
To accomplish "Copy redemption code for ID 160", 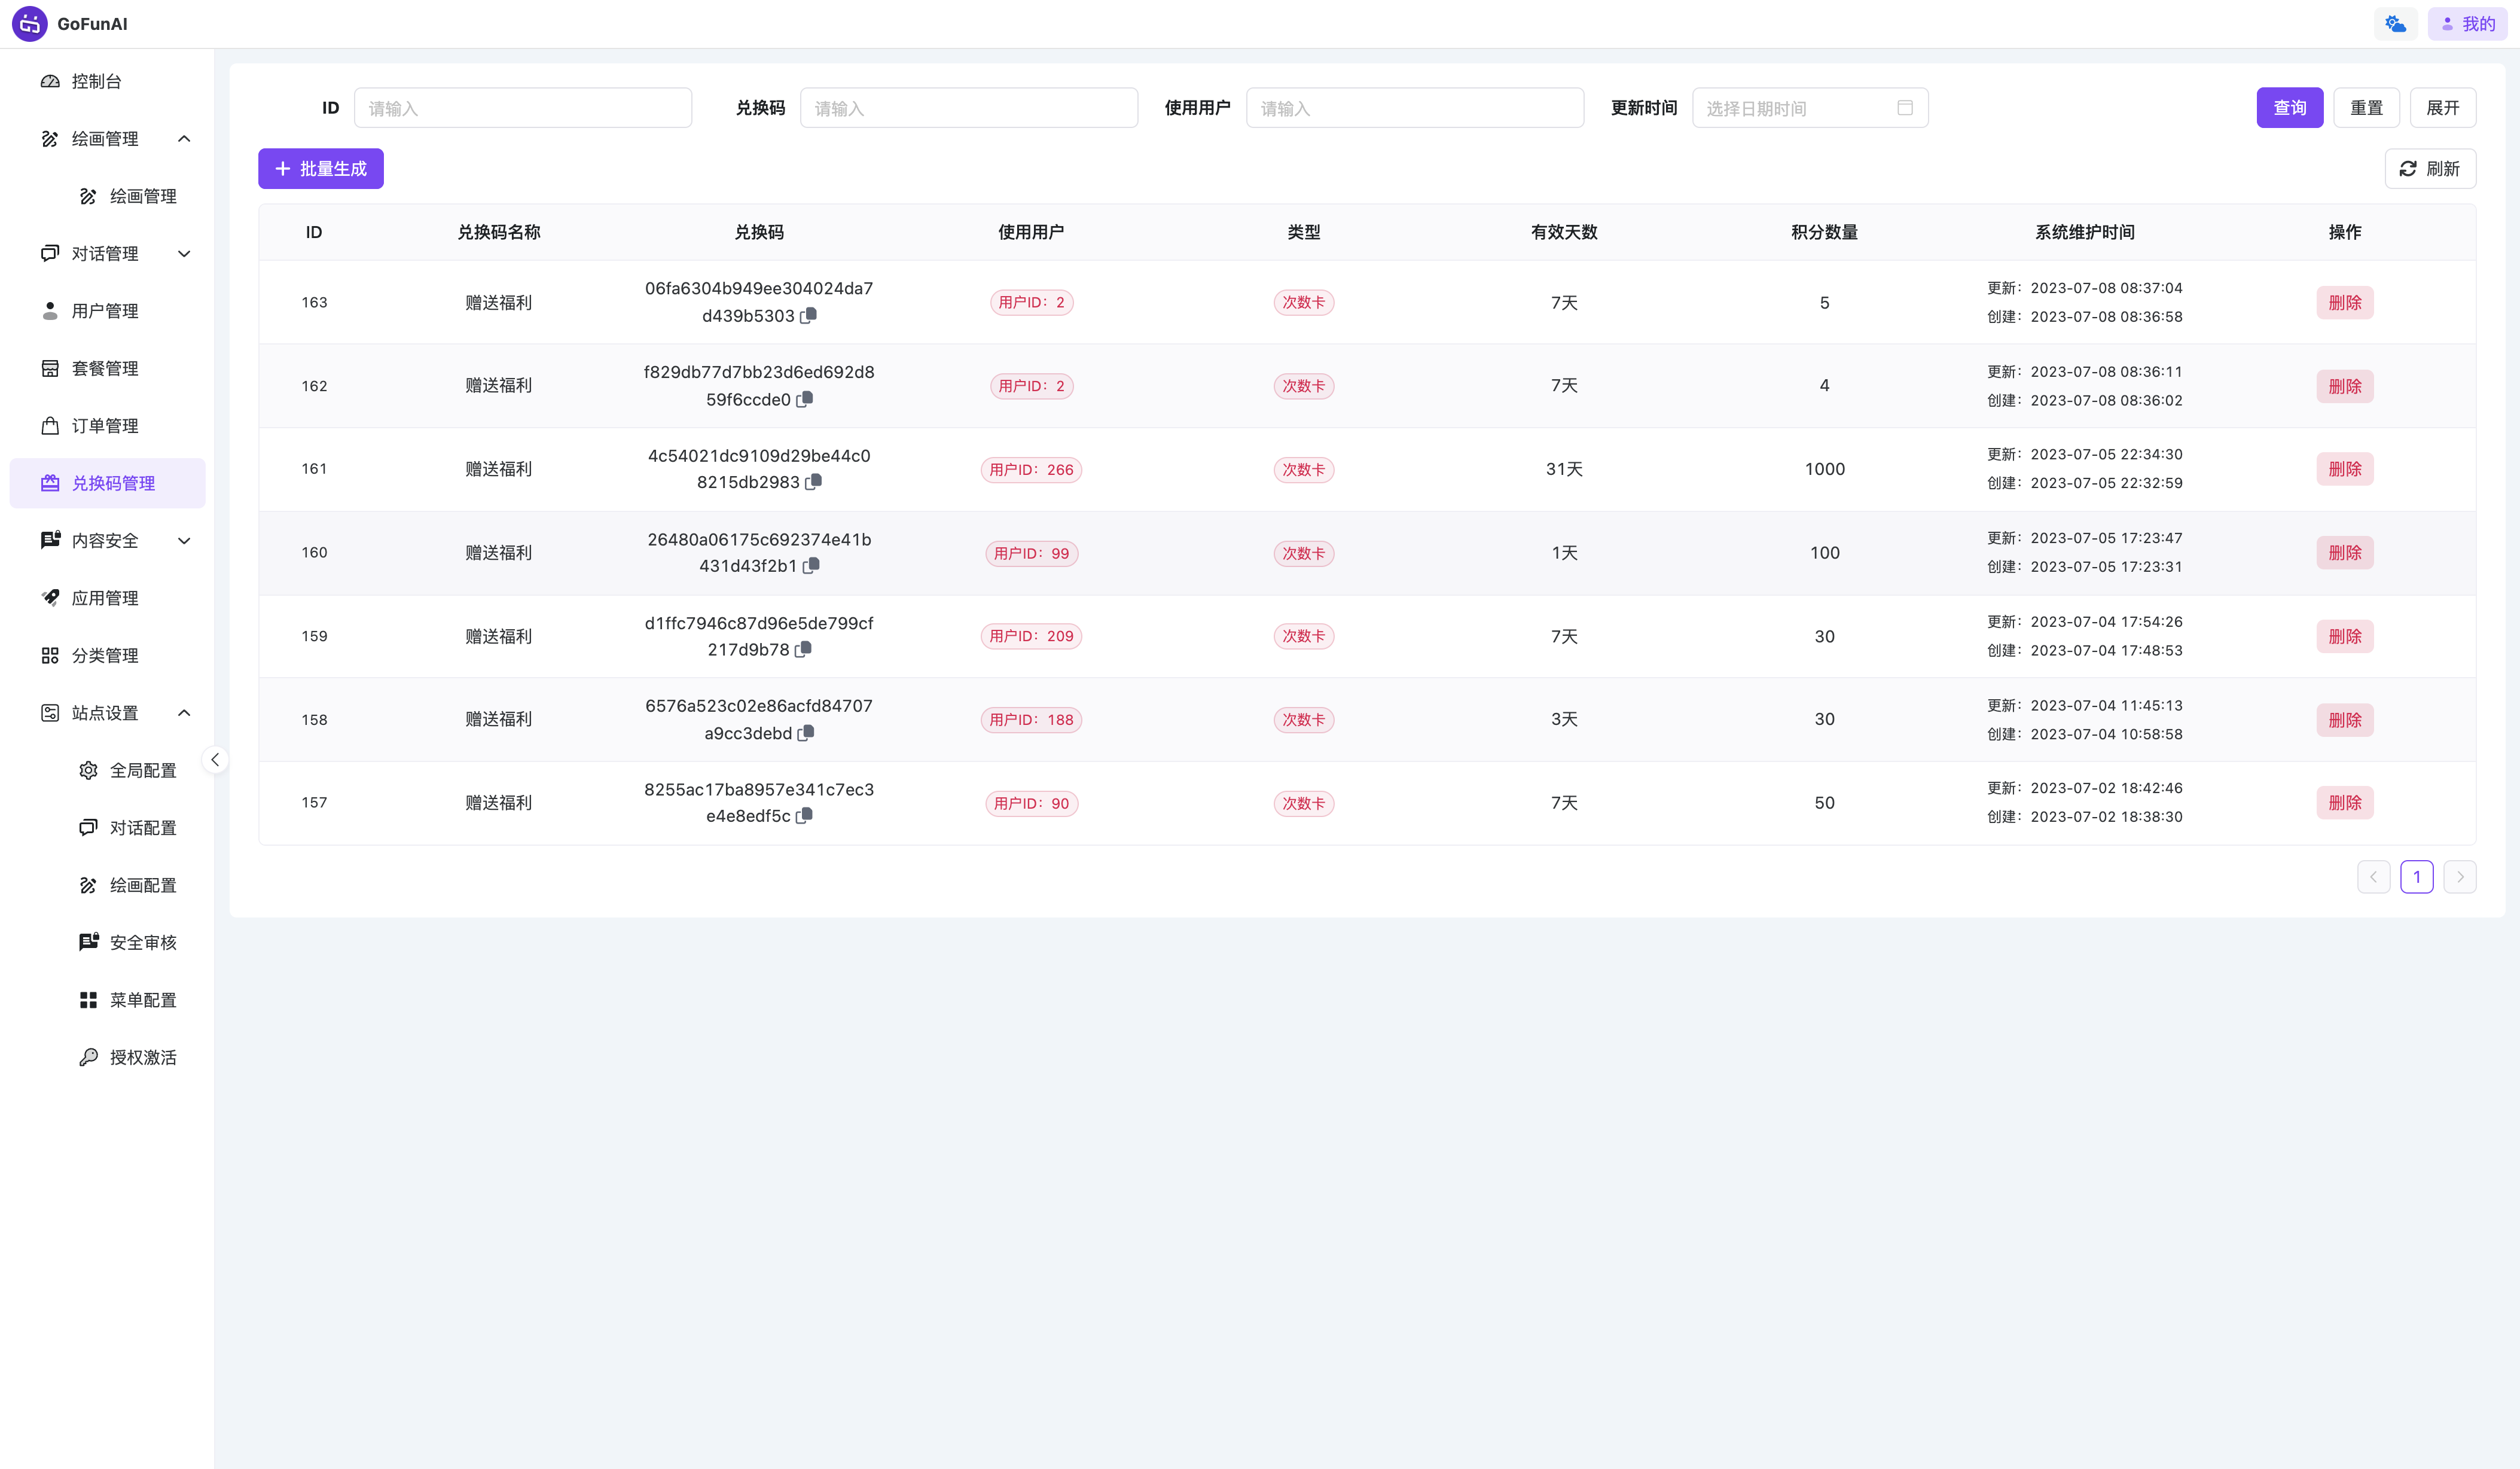I will tap(811, 566).
